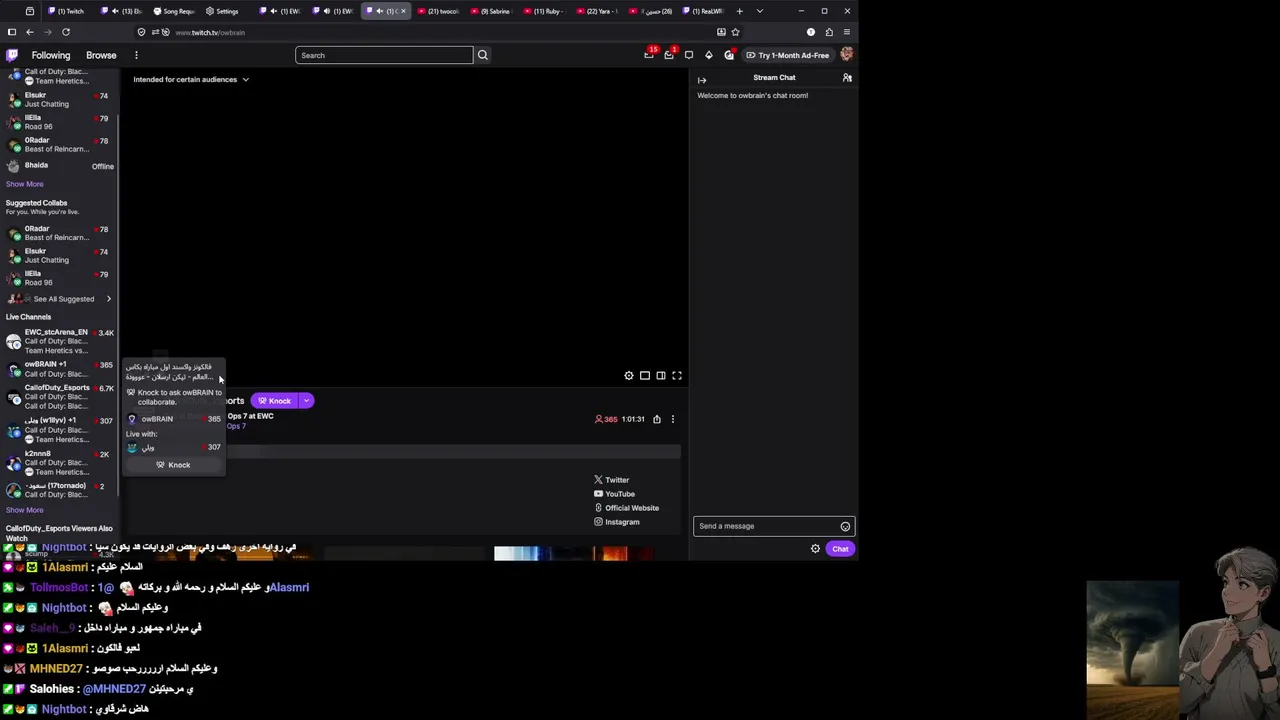Click the browser address bar URL
Image resolution: width=1280 pixels, height=720 pixels.
point(210,32)
